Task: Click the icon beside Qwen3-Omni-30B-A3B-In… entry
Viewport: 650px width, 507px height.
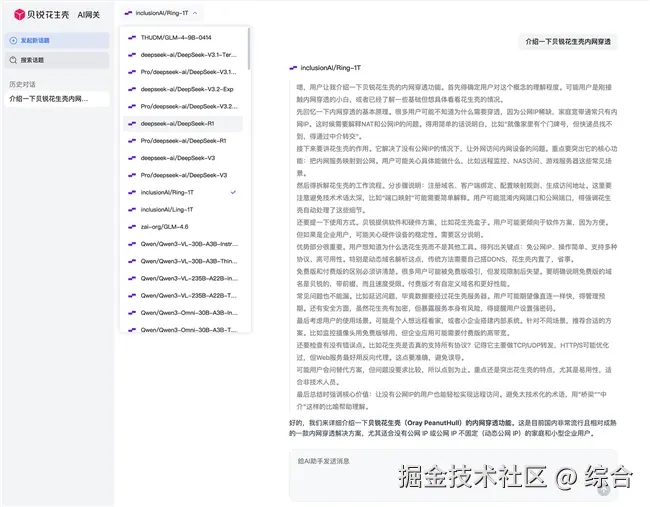Action: point(132,313)
